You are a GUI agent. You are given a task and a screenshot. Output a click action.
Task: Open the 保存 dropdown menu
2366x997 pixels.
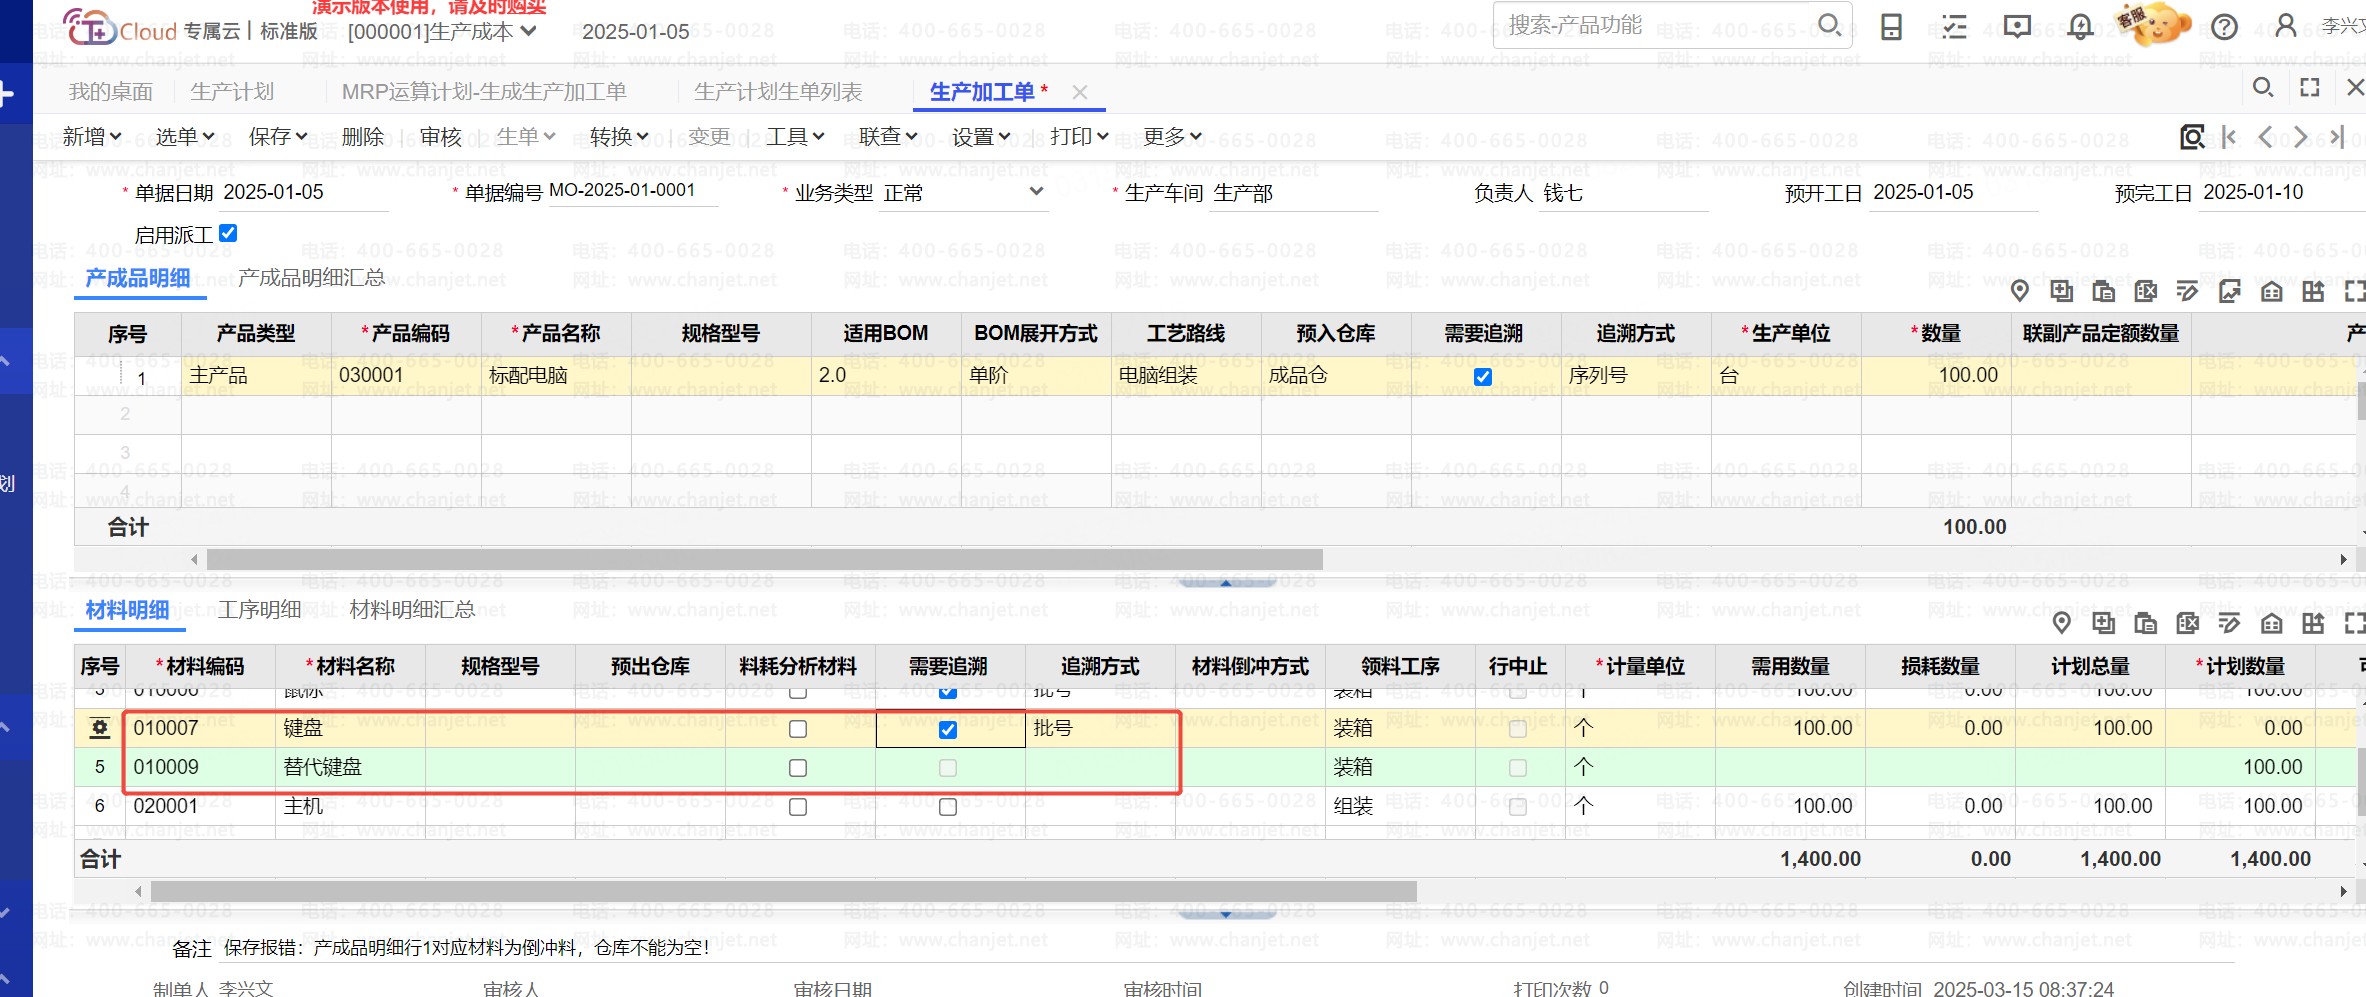(278, 137)
